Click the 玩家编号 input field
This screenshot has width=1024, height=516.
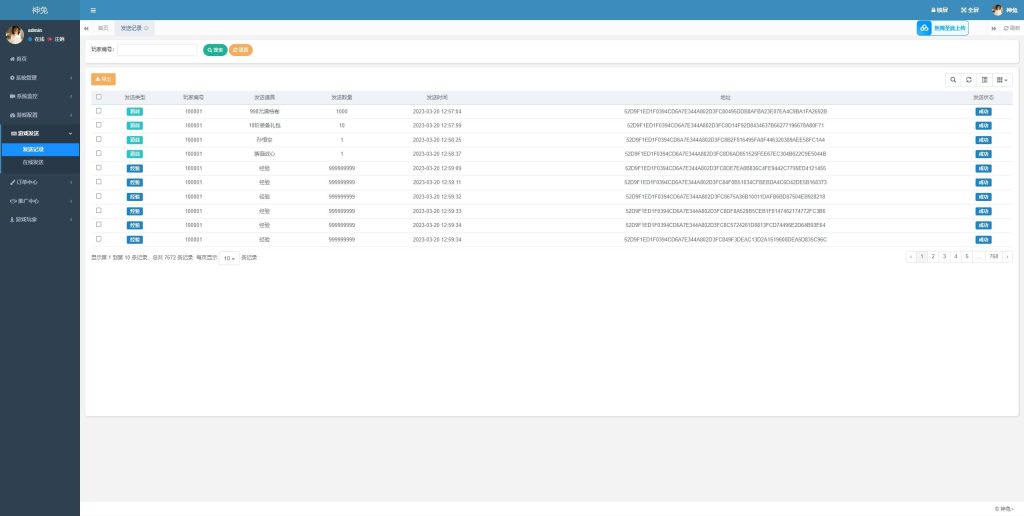coord(157,49)
